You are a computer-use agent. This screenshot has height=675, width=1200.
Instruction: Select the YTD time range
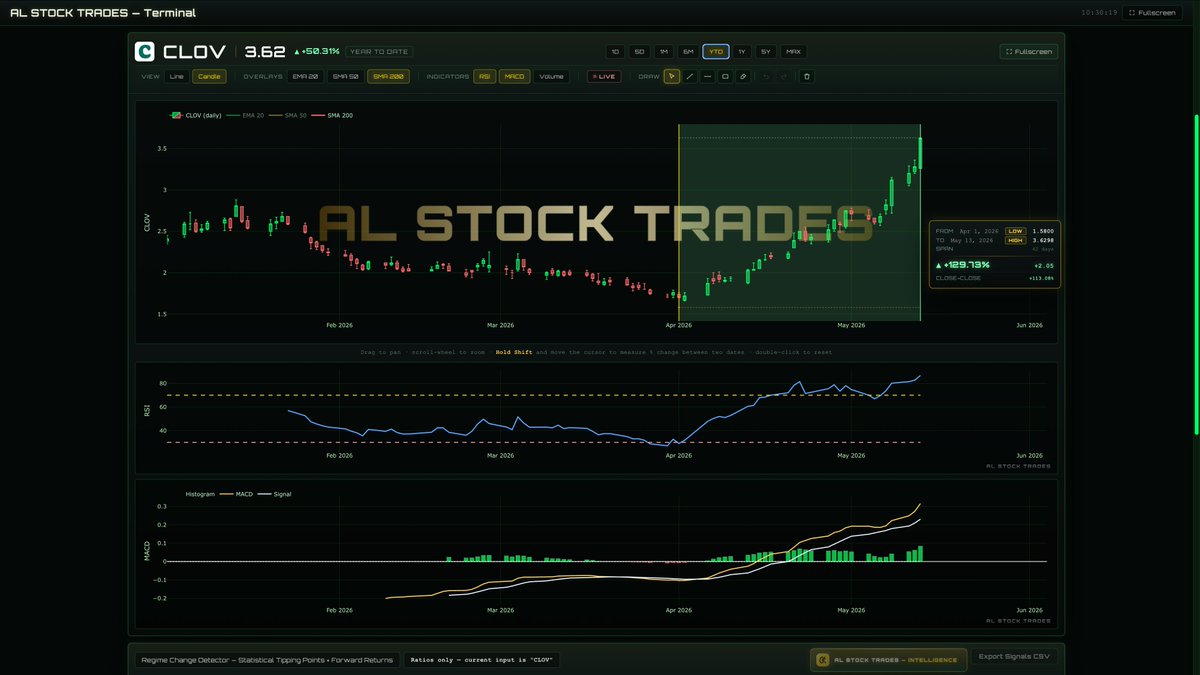715,51
